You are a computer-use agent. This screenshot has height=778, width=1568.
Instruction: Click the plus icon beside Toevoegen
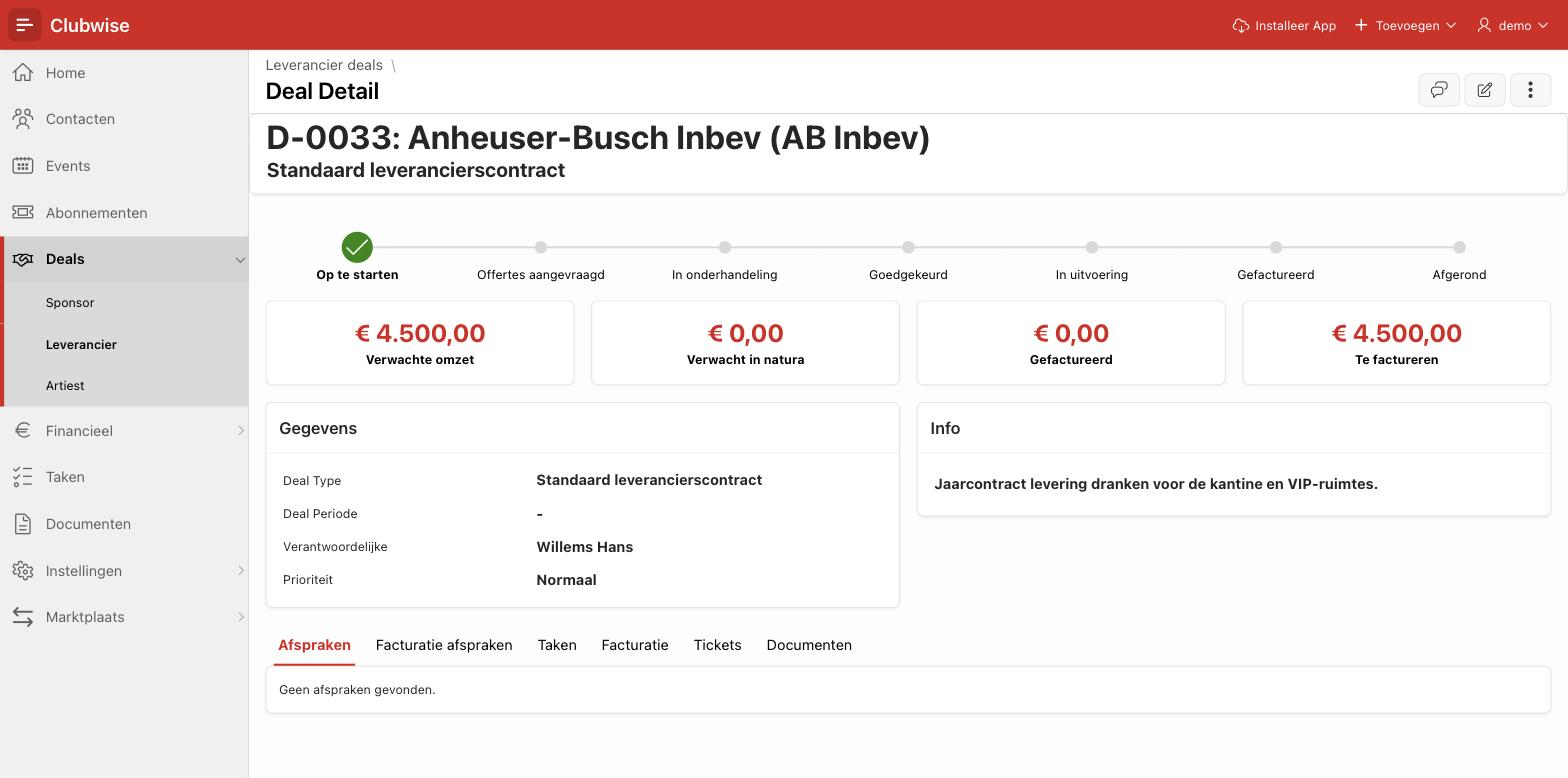point(1361,25)
